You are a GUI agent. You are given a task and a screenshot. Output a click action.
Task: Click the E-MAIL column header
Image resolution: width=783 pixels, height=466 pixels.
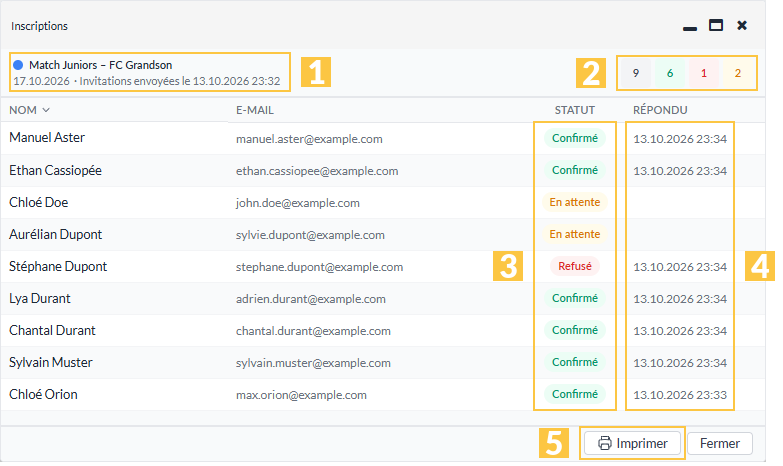255,110
